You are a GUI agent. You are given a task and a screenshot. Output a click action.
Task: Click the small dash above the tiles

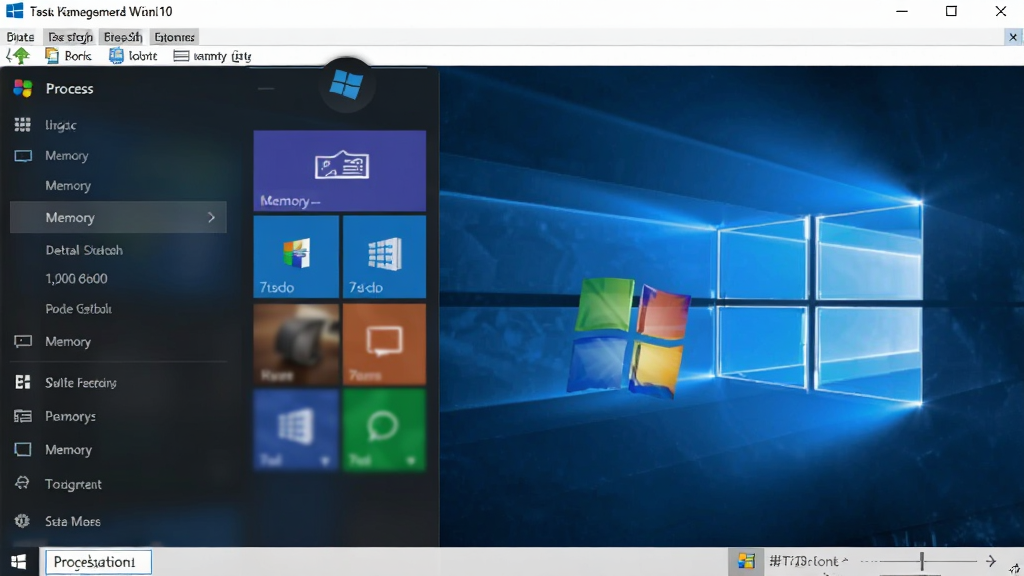[266, 88]
